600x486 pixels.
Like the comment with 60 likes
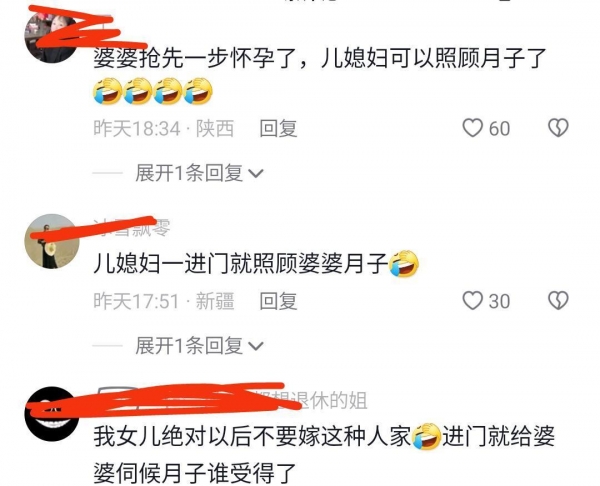tap(473, 128)
